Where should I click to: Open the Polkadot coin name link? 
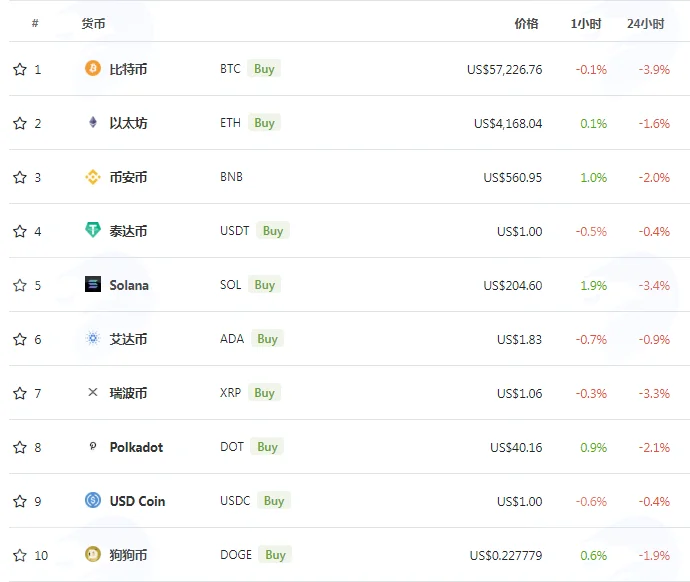(x=136, y=447)
